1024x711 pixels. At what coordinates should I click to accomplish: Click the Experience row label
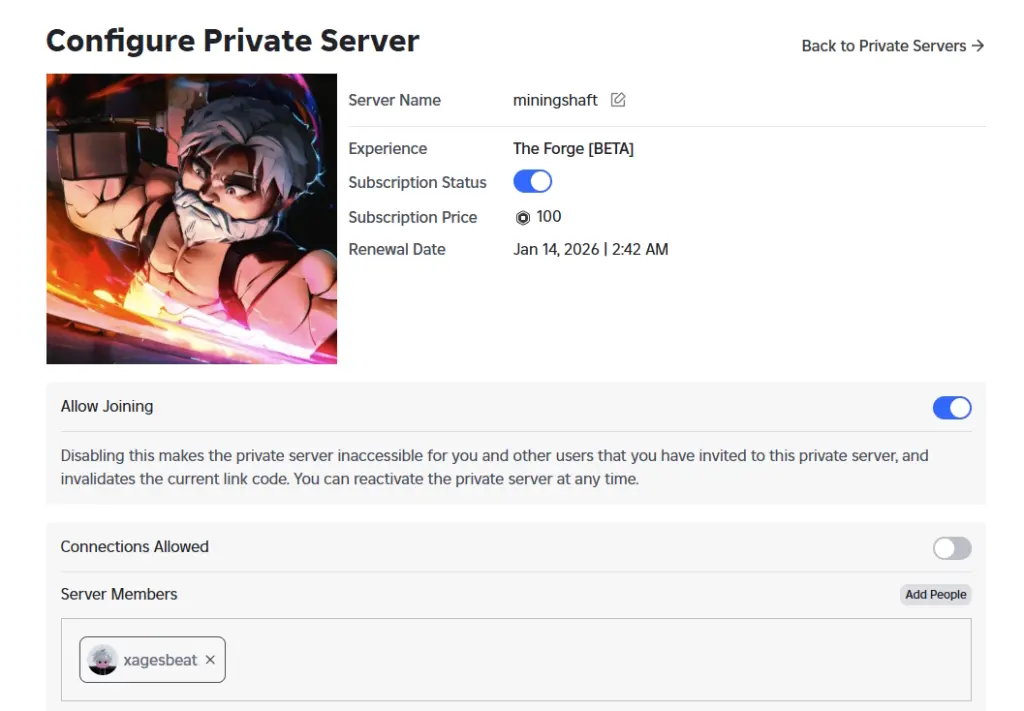pos(387,148)
